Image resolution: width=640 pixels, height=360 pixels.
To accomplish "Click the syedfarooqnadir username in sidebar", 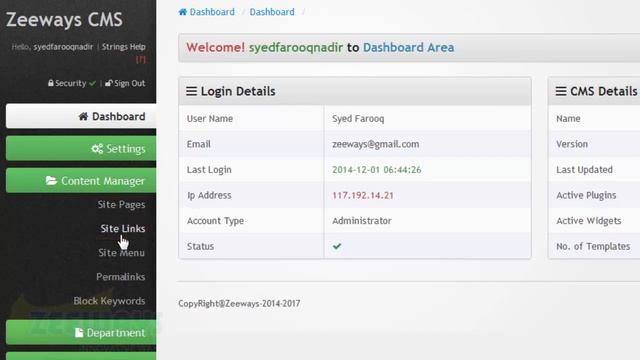I will 63,47.
